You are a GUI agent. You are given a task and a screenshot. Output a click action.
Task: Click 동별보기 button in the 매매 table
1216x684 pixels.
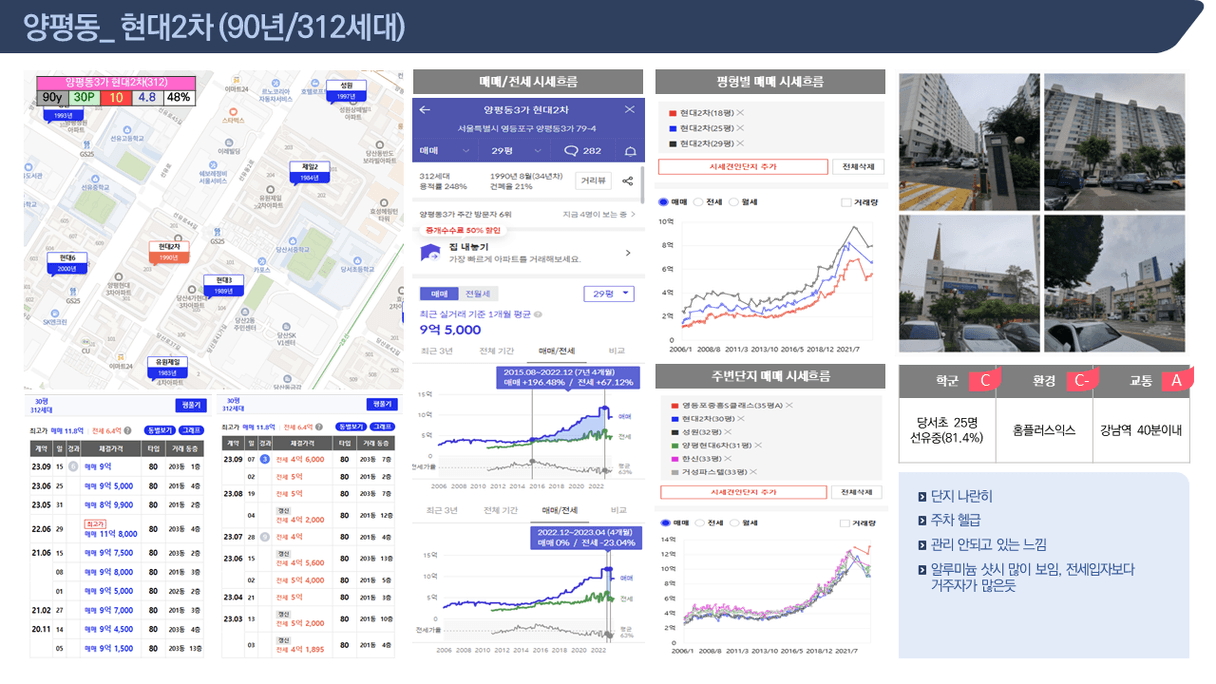pos(158,429)
